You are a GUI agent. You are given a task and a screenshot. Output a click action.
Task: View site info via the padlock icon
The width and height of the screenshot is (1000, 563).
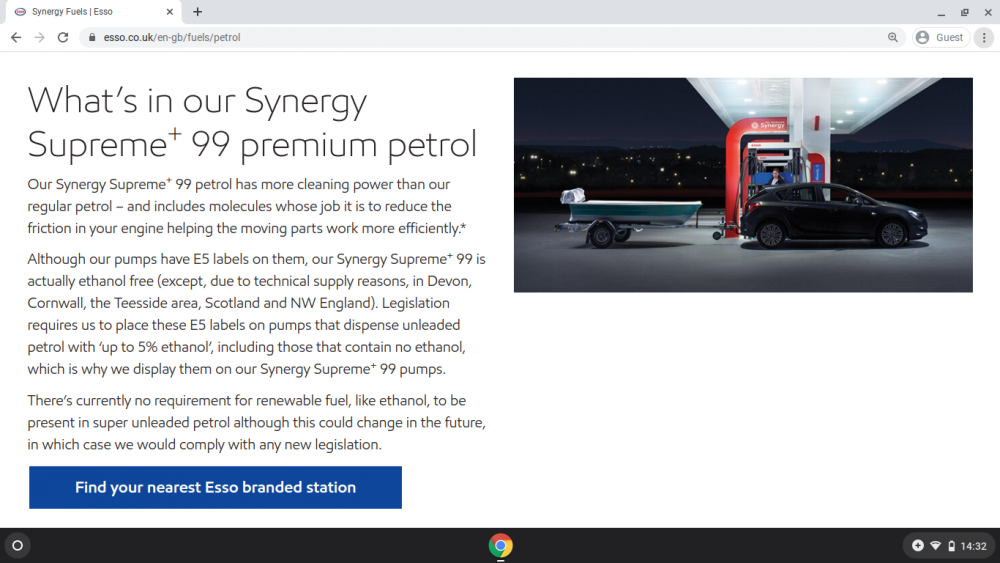(x=92, y=38)
